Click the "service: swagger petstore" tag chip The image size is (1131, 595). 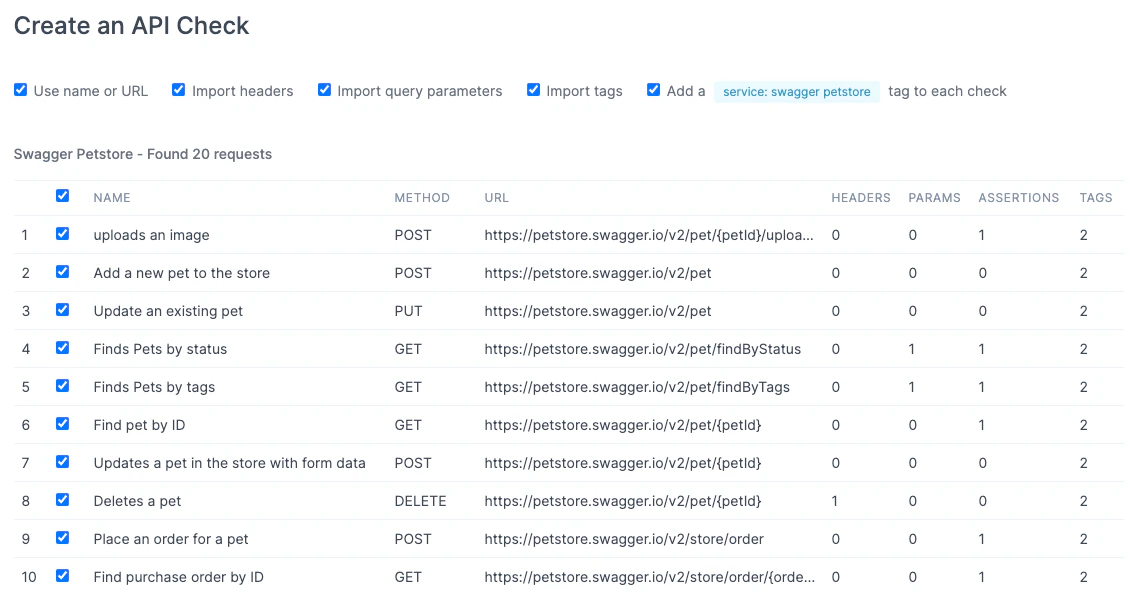point(797,91)
